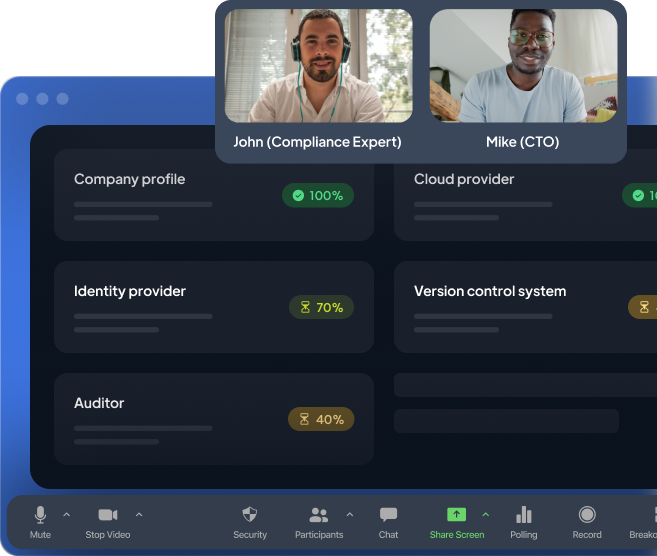This screenshot has height=556, width=657.
Task: Click green checkmark icon in Cloud provider badge
Action: pos(638,195)
